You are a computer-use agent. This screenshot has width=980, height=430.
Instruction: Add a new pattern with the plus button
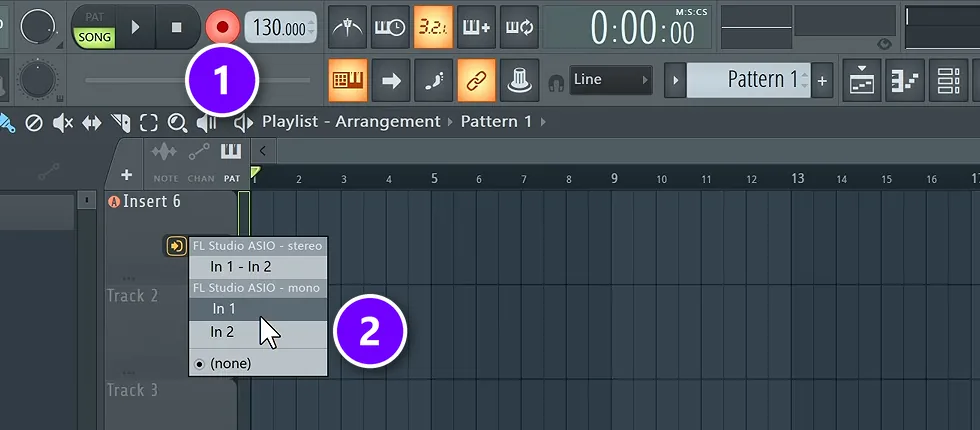point(822,80)
